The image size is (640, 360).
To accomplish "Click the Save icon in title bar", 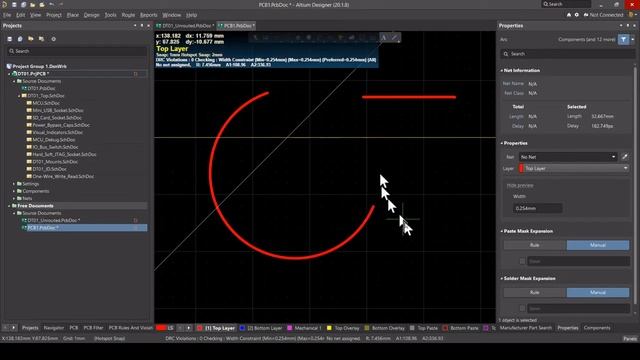I will [14, 4].
